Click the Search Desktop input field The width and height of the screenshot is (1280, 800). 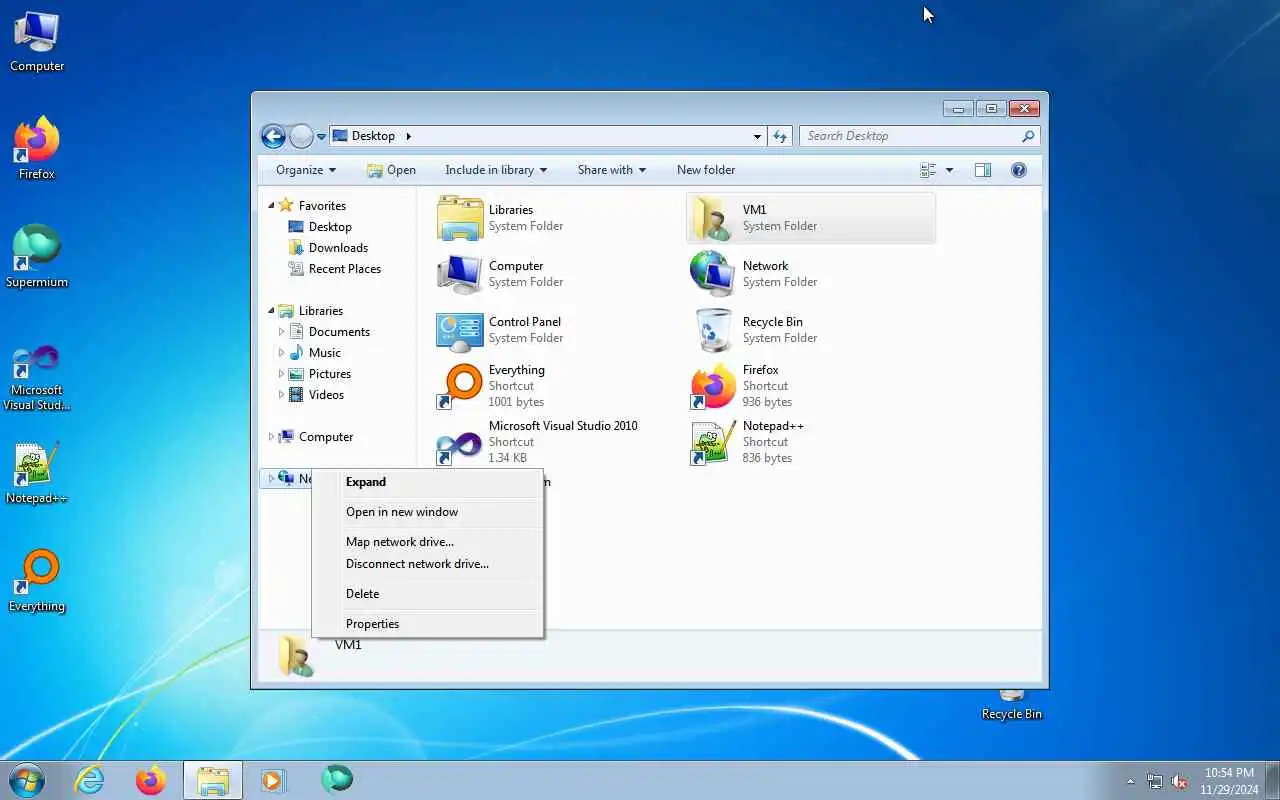tap(920, 136)
